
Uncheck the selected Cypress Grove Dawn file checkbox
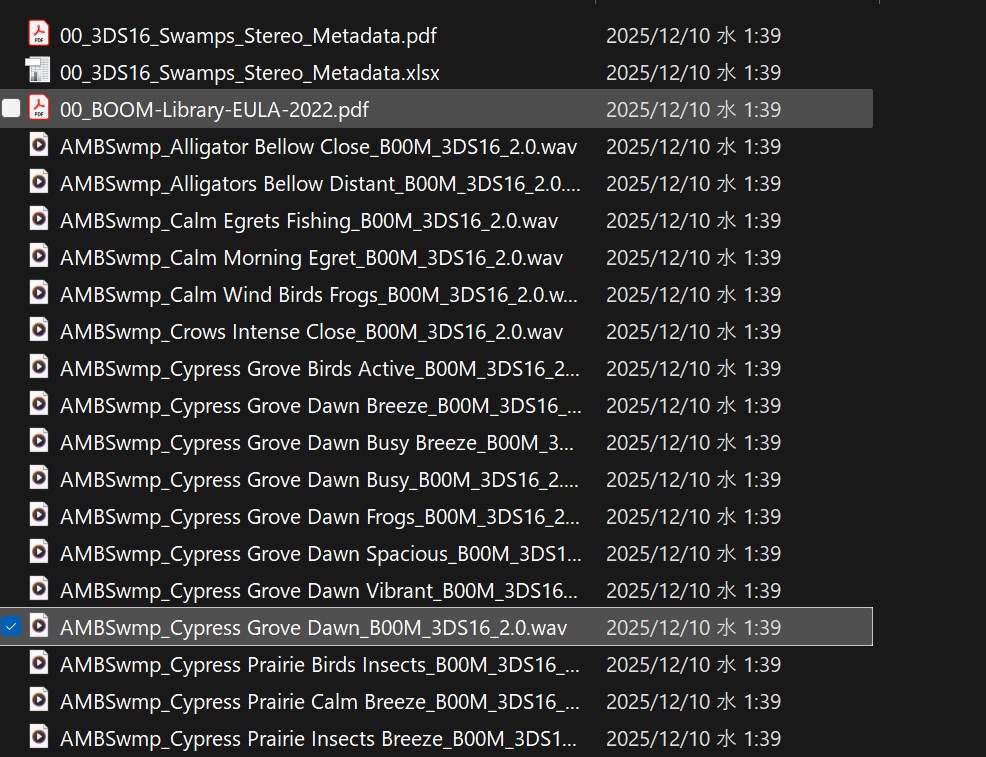tap(12, 627)
